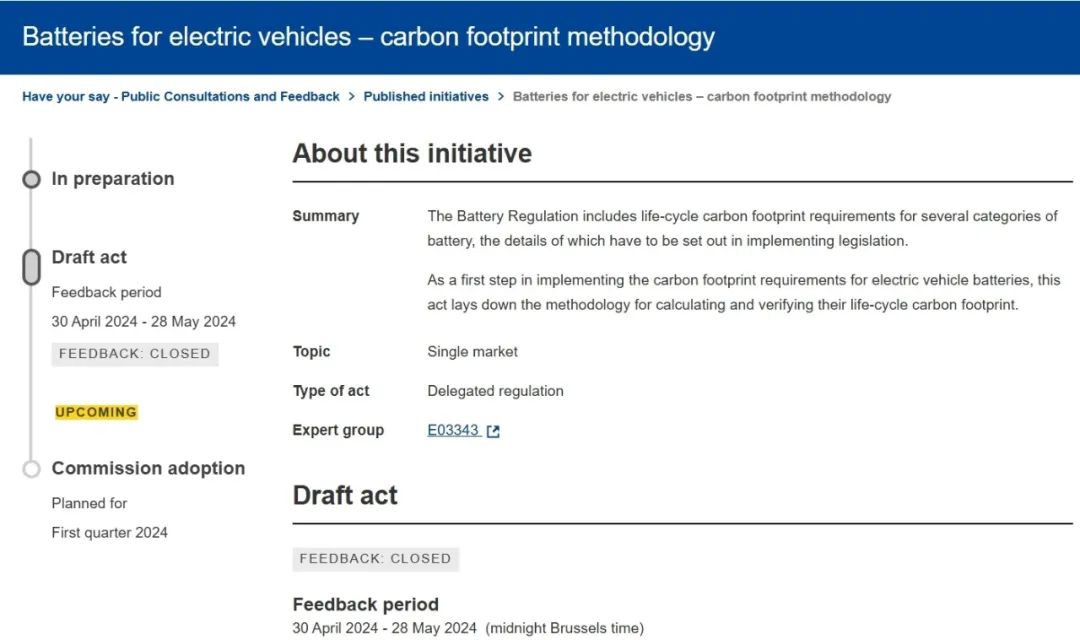The image size is (1080, 640).
Task: Open Have your say breadcrumb link
Action: (181, 97)
